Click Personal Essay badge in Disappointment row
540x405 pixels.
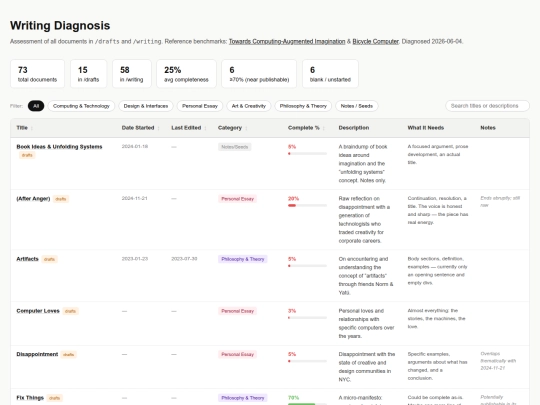237,355
